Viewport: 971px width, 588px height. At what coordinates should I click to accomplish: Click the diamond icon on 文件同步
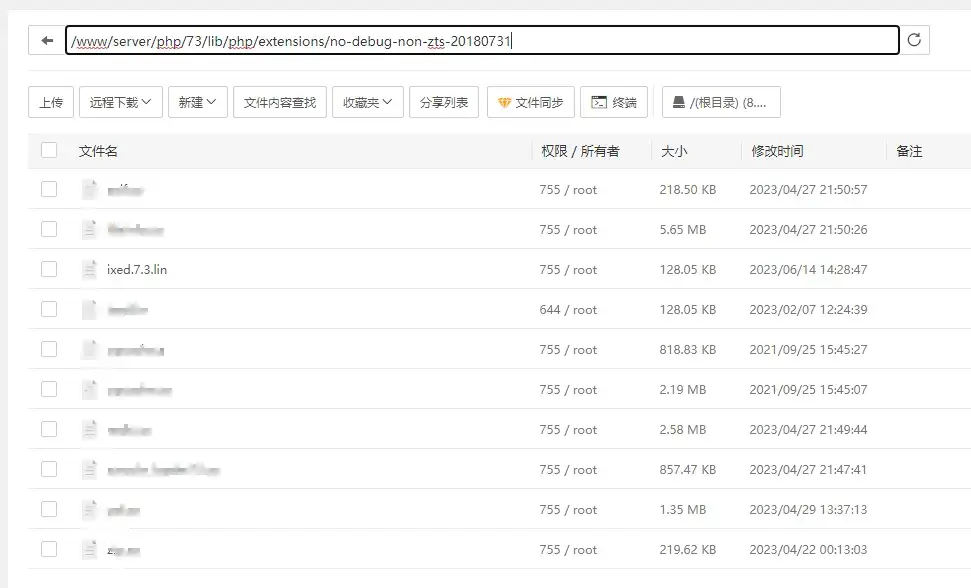click(x=504, y=102)
